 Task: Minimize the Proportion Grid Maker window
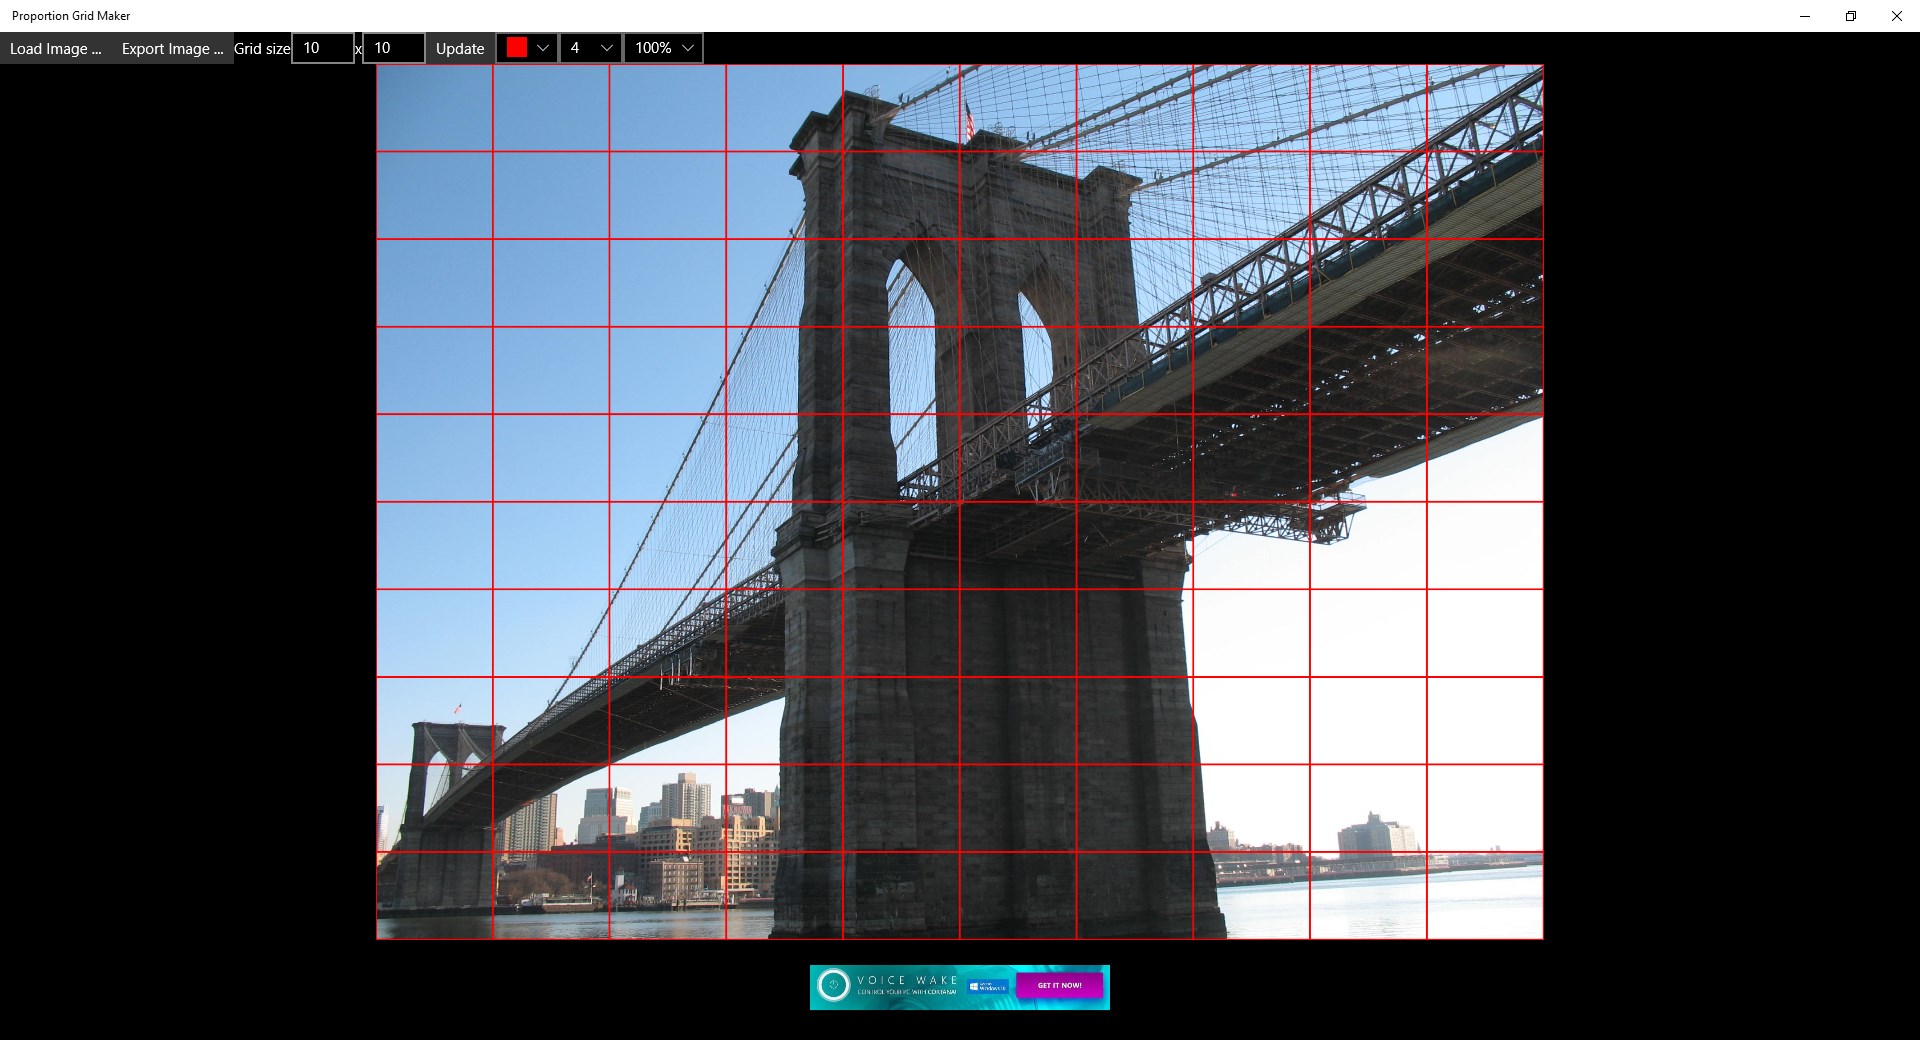coord(1804,16)
